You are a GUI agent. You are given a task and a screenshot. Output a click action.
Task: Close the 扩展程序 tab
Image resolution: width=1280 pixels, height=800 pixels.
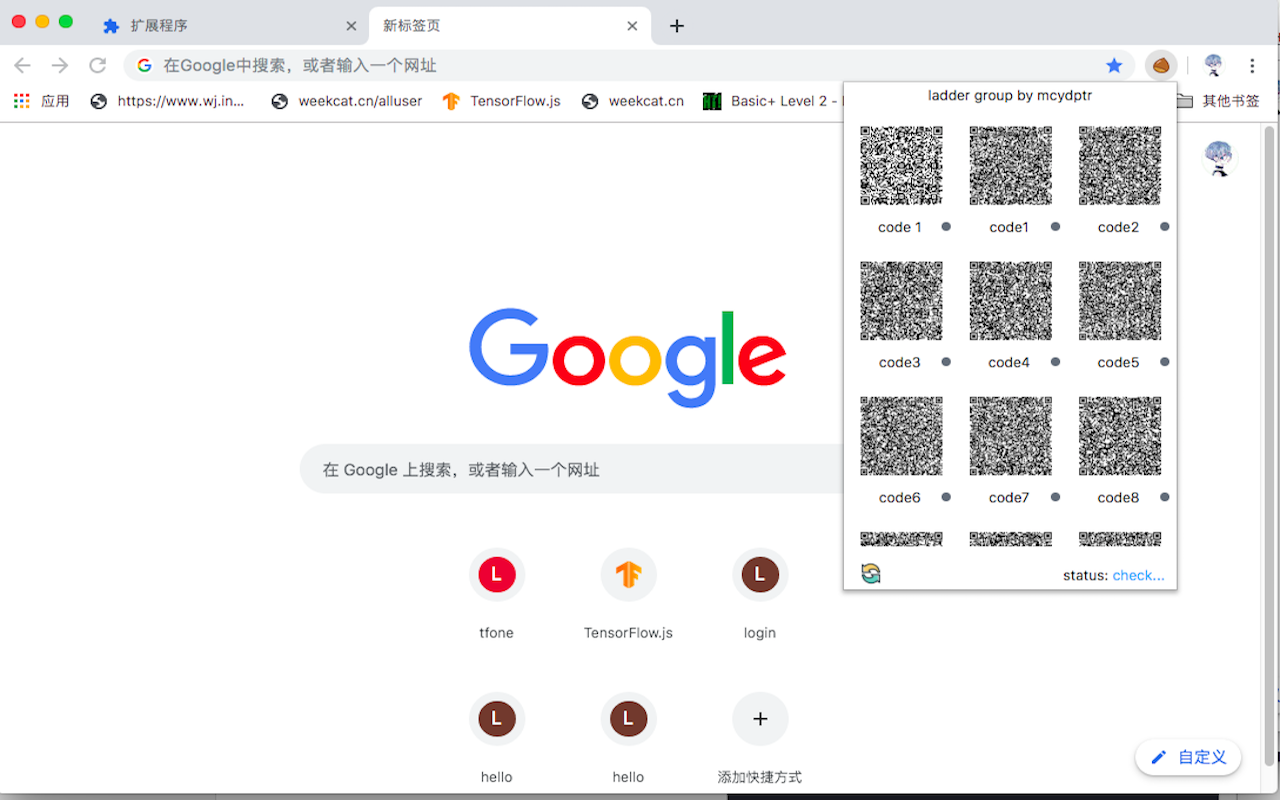tap(351, 26)
